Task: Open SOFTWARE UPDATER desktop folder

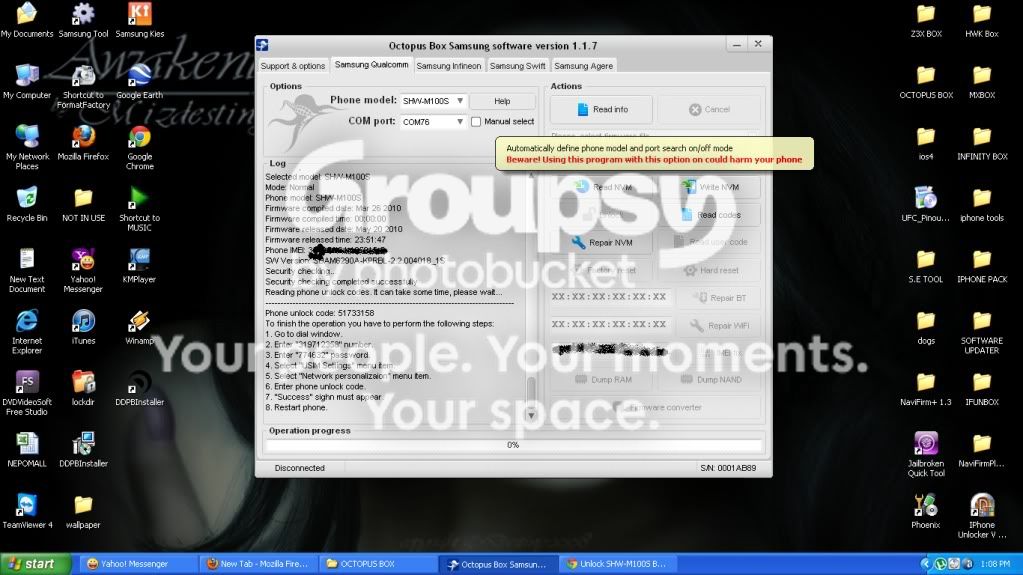Action: [982, 331]
